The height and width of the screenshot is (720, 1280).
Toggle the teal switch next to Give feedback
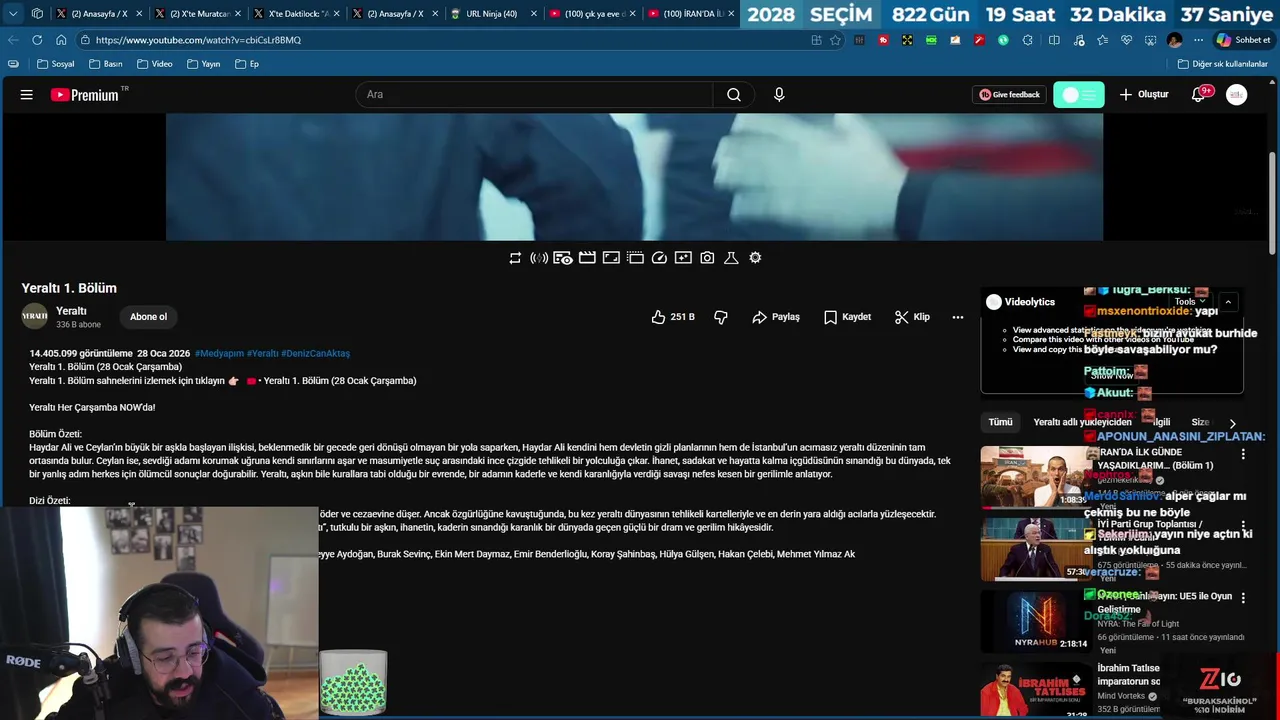(x=1079, y=95)
